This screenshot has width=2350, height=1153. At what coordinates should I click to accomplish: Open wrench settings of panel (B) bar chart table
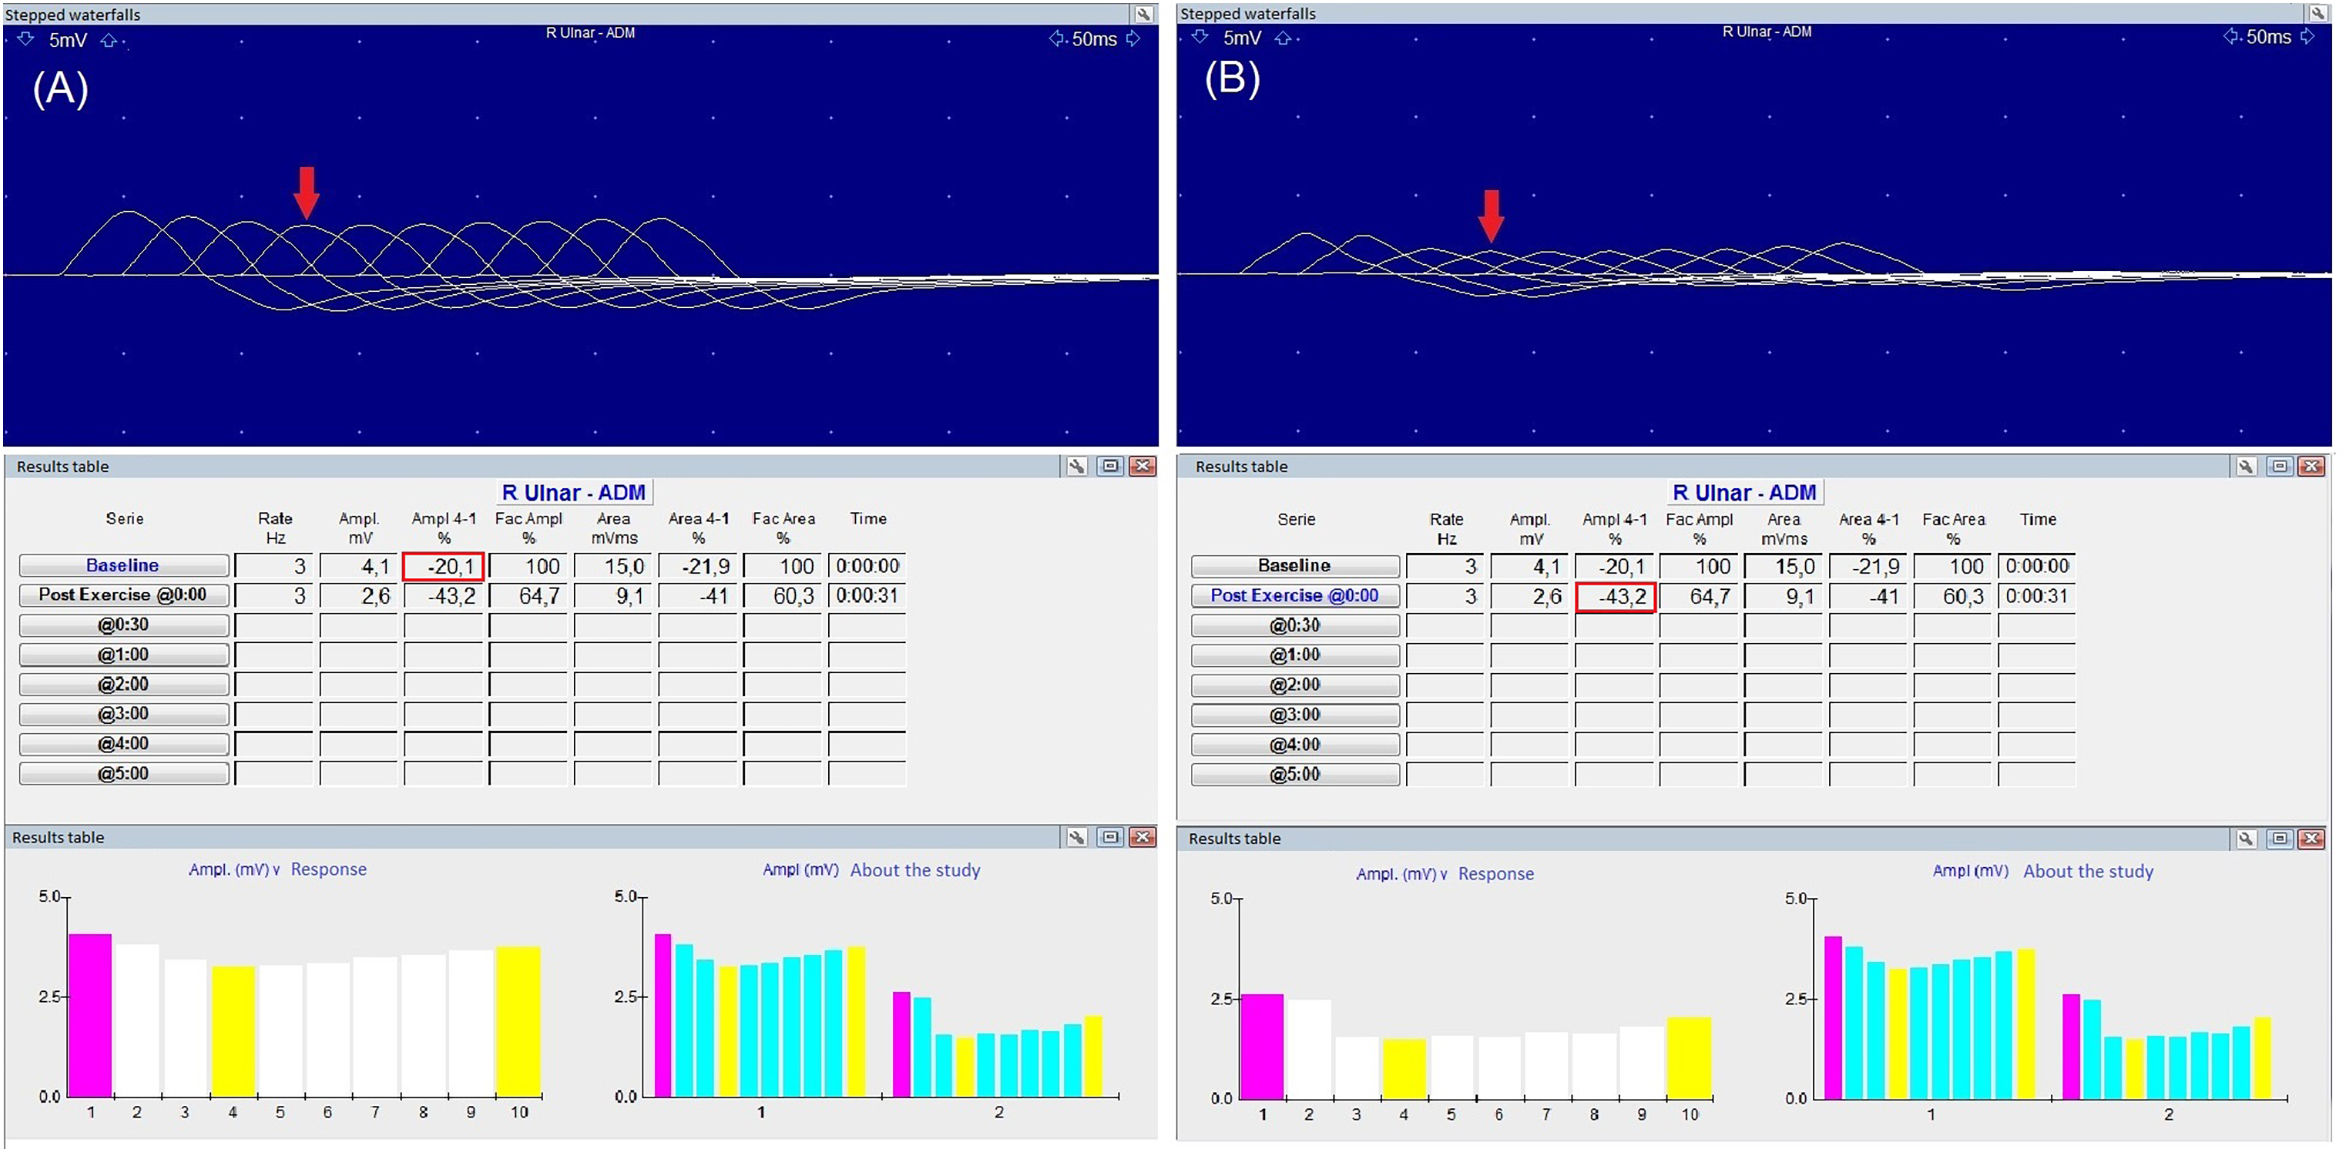pos(2246,838)
